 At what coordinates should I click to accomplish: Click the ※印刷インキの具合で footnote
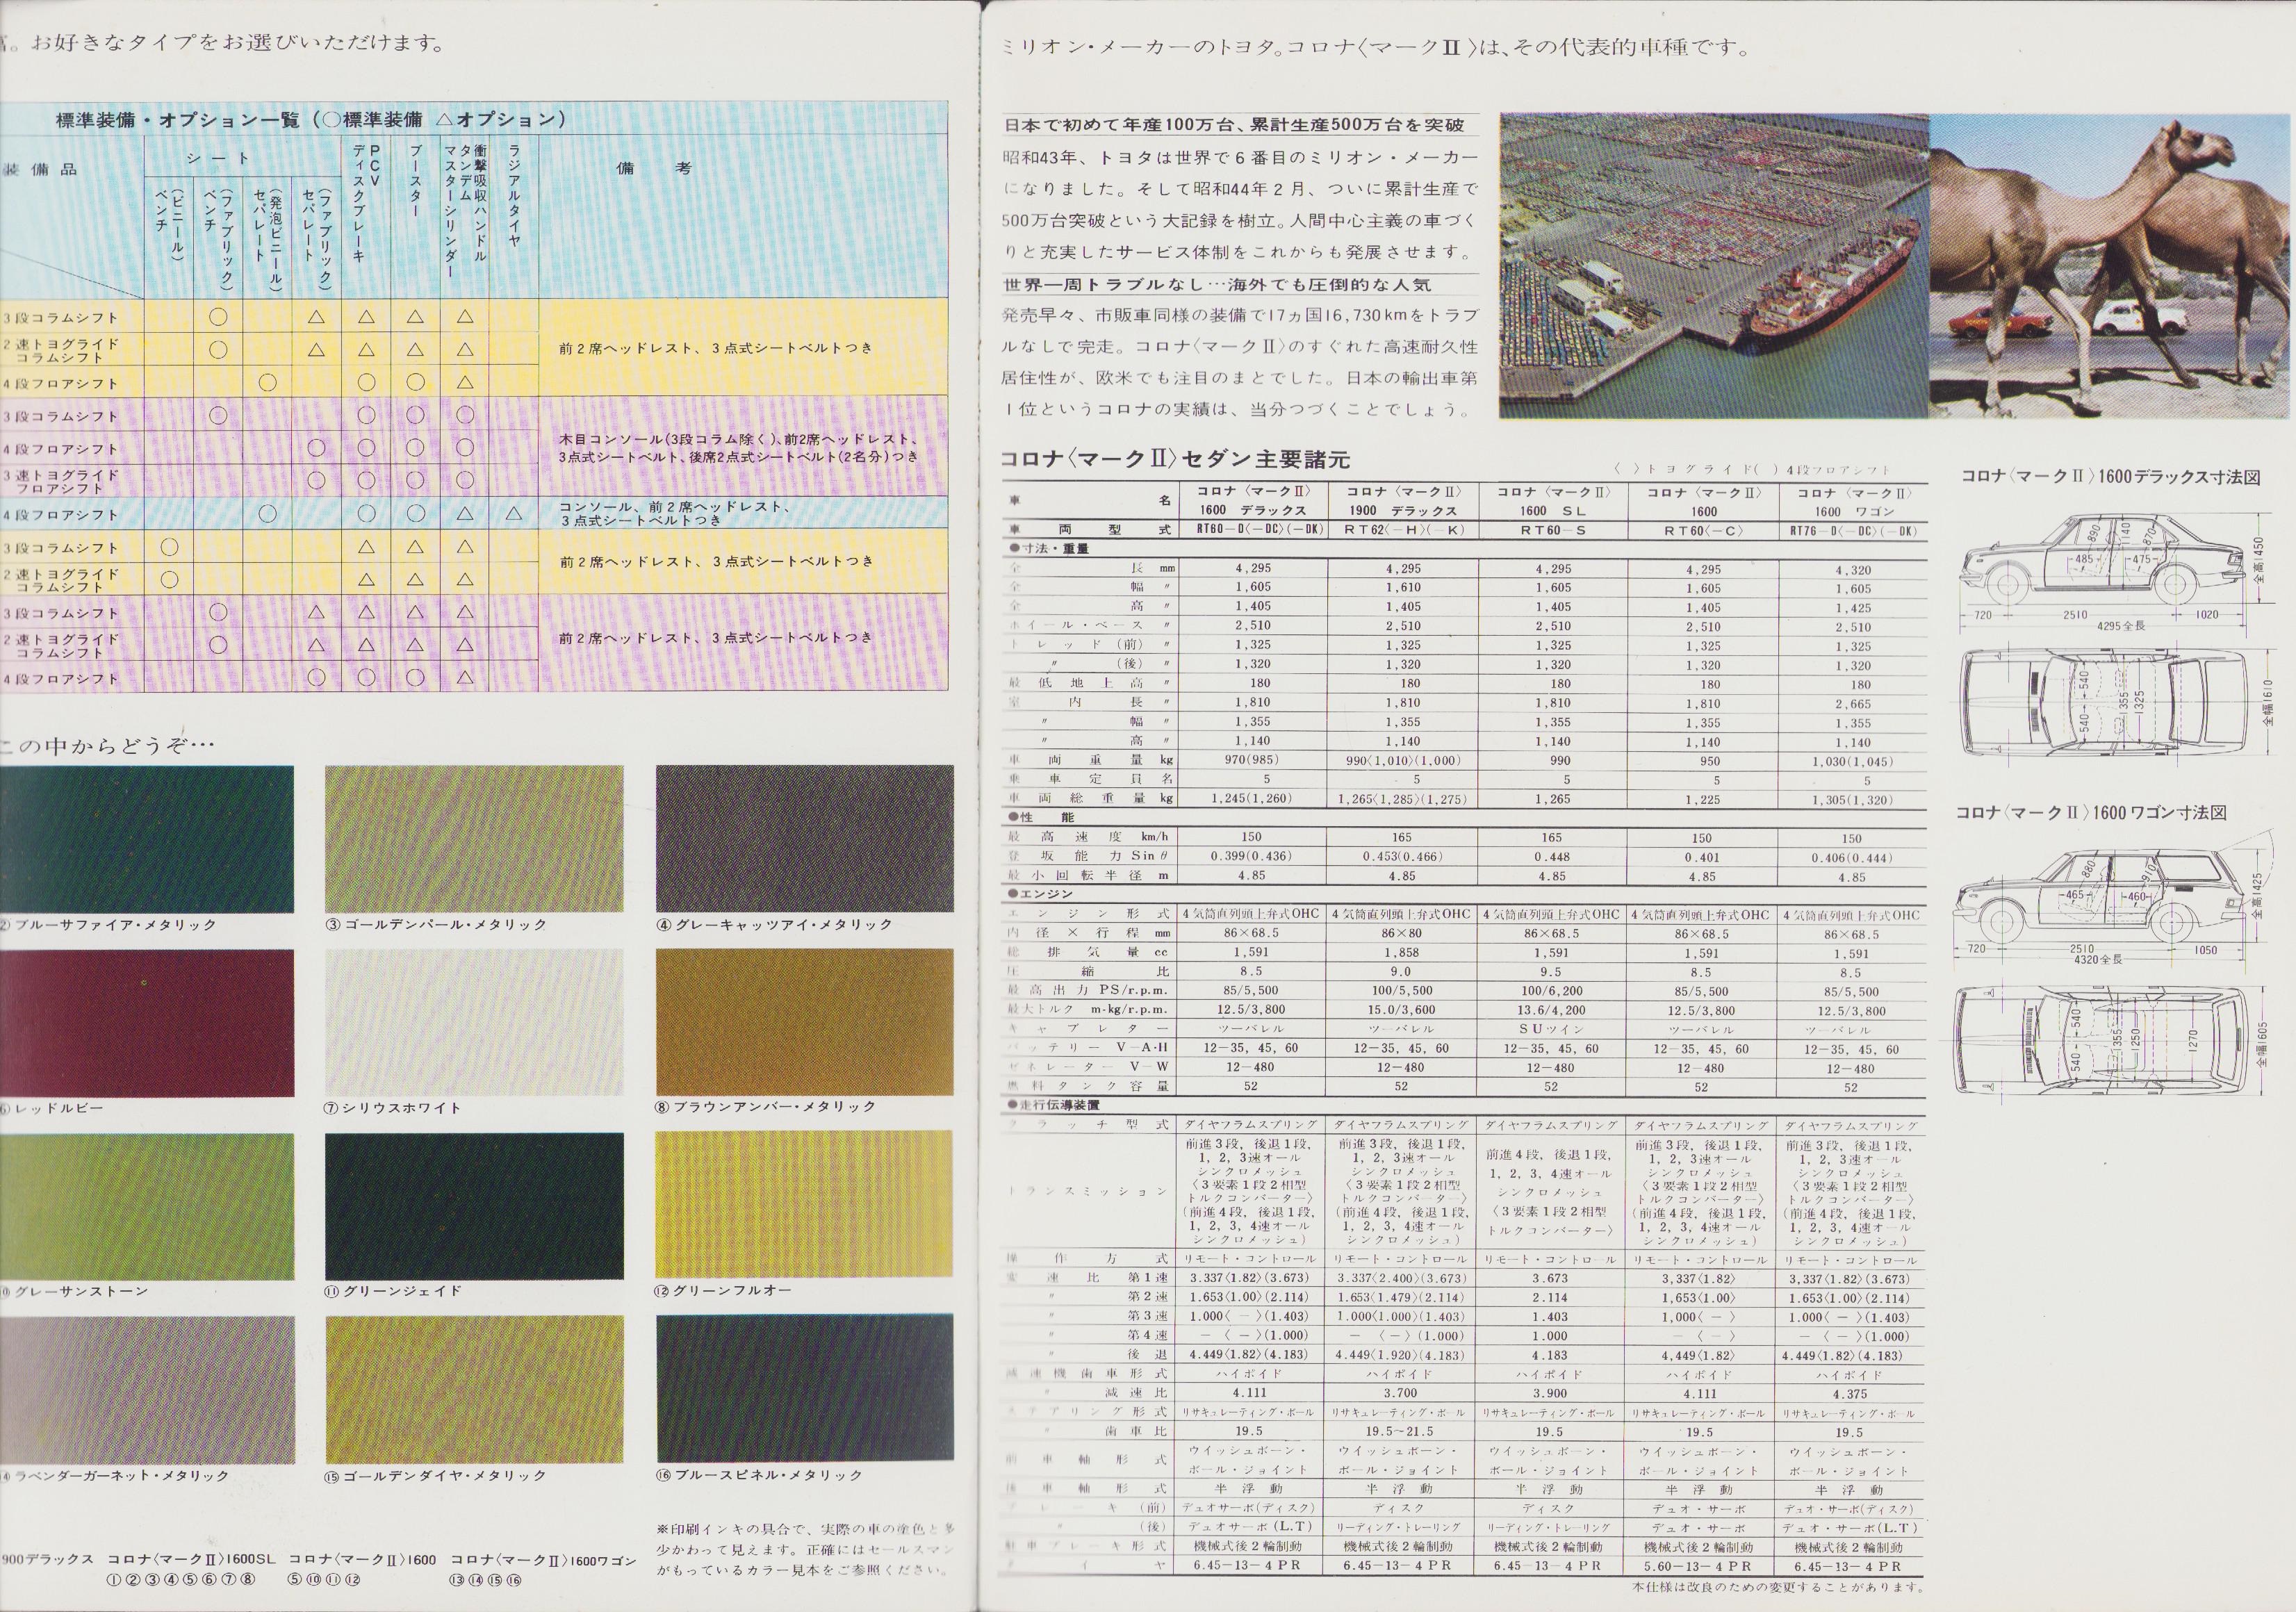806,1549
